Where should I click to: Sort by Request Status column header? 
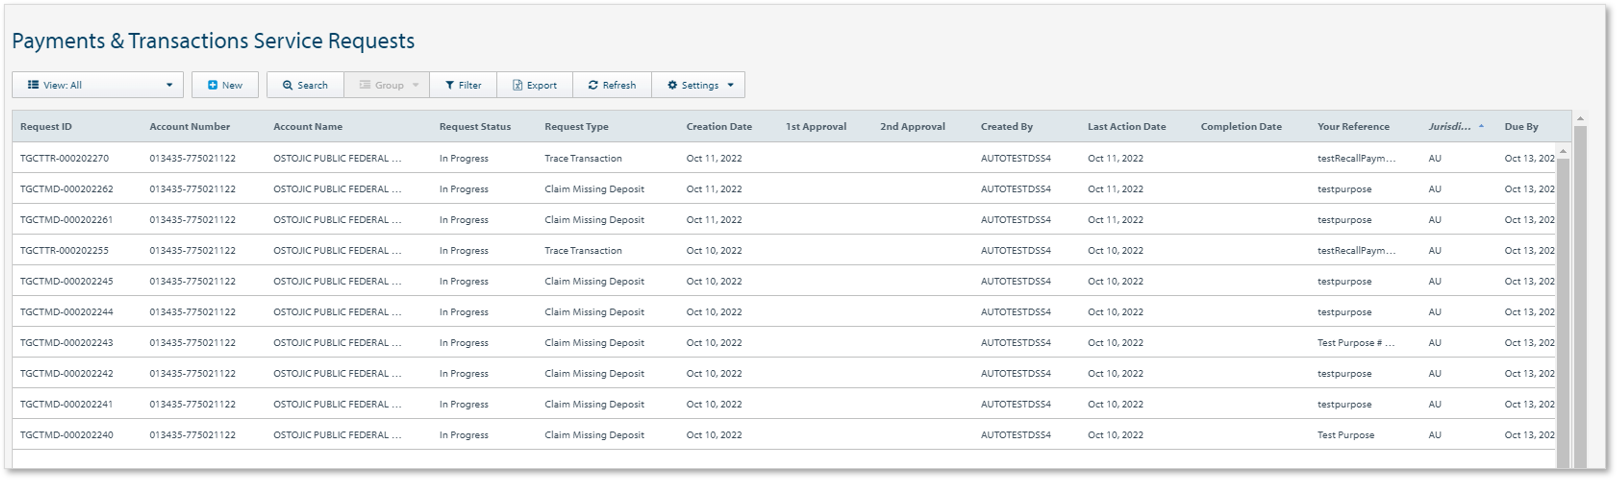point(475,127)
